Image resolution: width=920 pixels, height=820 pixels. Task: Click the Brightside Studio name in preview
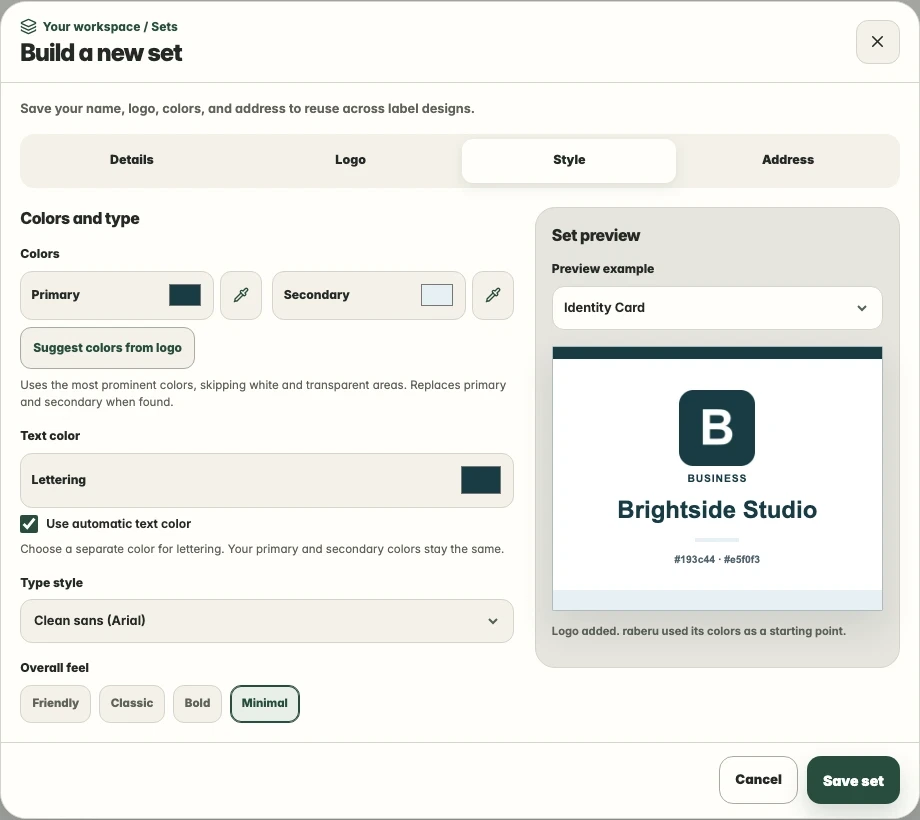point(716,510)
